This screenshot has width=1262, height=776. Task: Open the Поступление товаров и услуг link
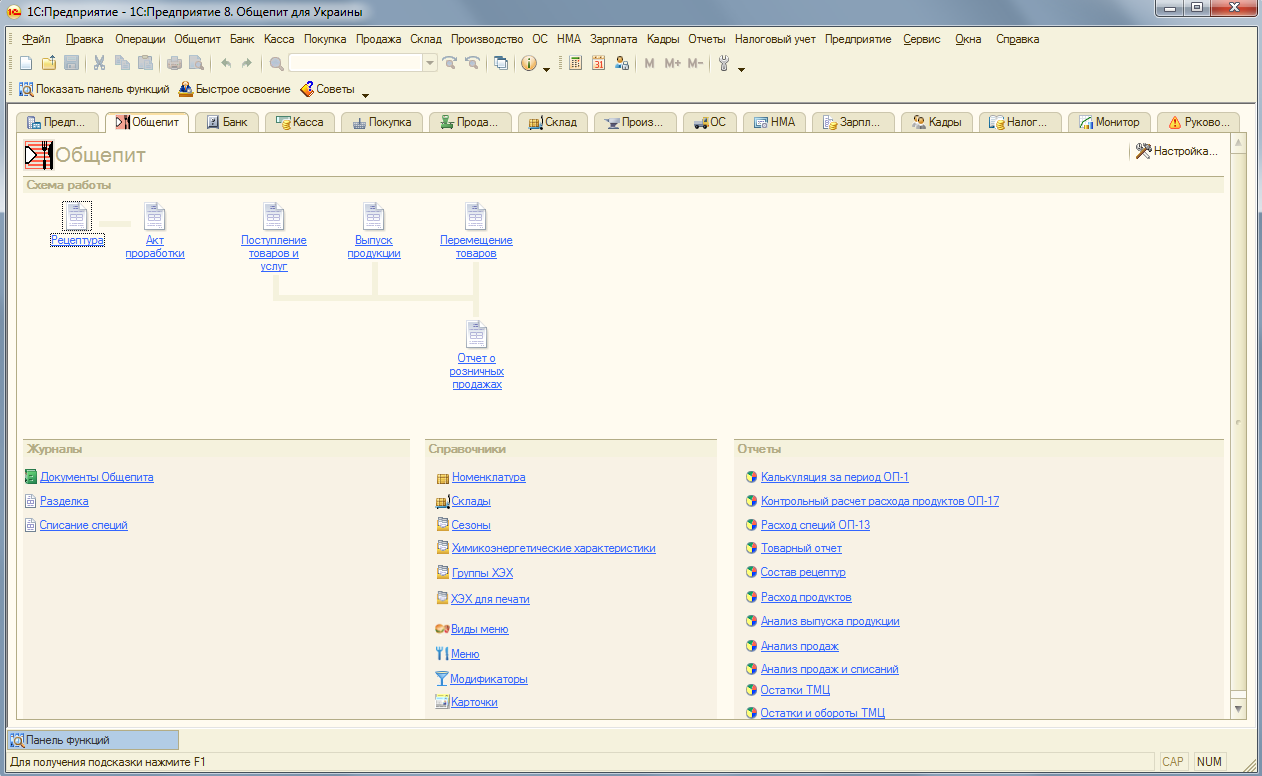pos(274,253)
